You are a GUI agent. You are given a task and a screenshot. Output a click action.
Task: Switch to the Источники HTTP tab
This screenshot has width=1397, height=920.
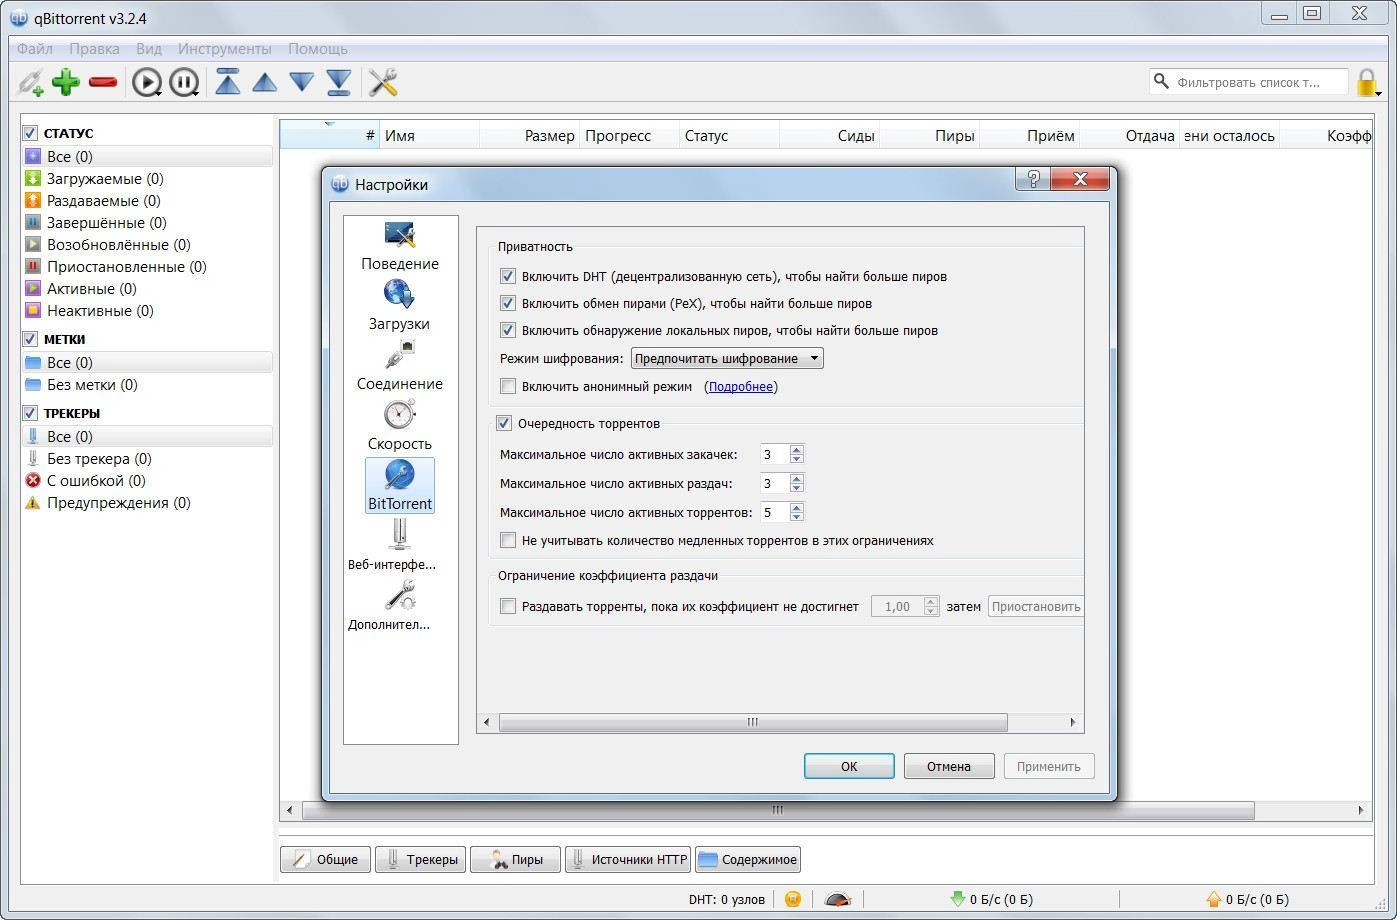627,859
